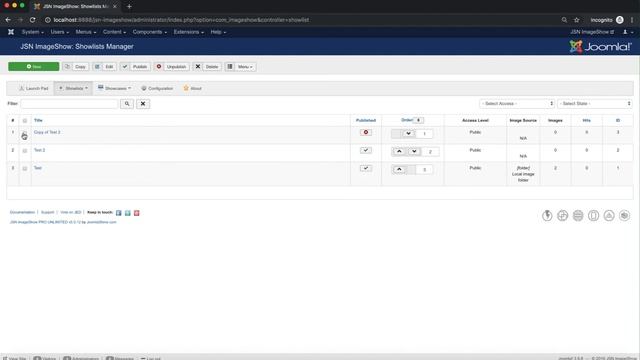This screenshot has width=640, height=360.
Task: Create a new showlist with New button
Action: click(x=33, y=67)
